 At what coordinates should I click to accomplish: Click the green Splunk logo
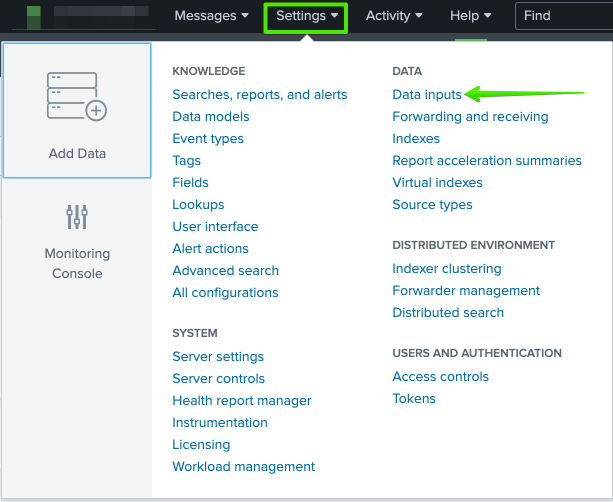(x=34, y=16)
